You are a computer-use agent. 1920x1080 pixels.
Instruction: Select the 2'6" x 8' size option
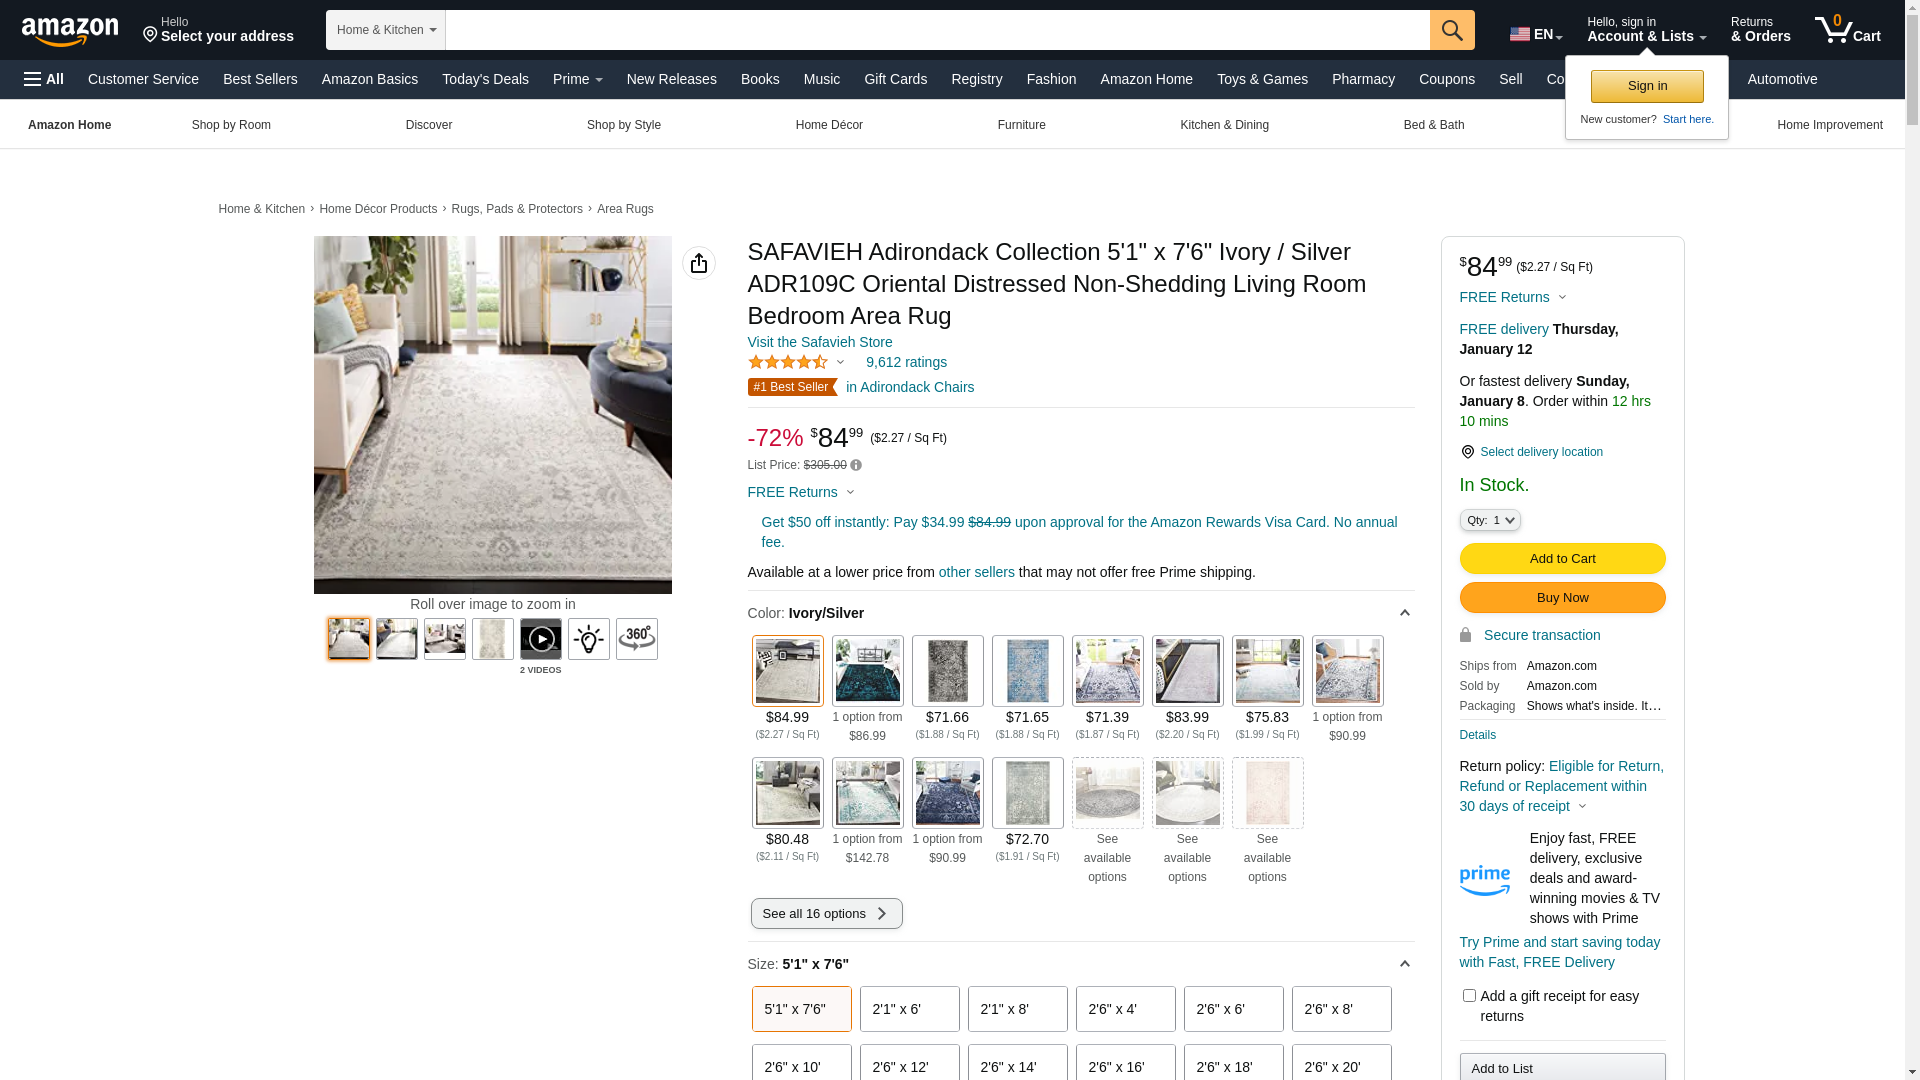tap(1342, 1009)
